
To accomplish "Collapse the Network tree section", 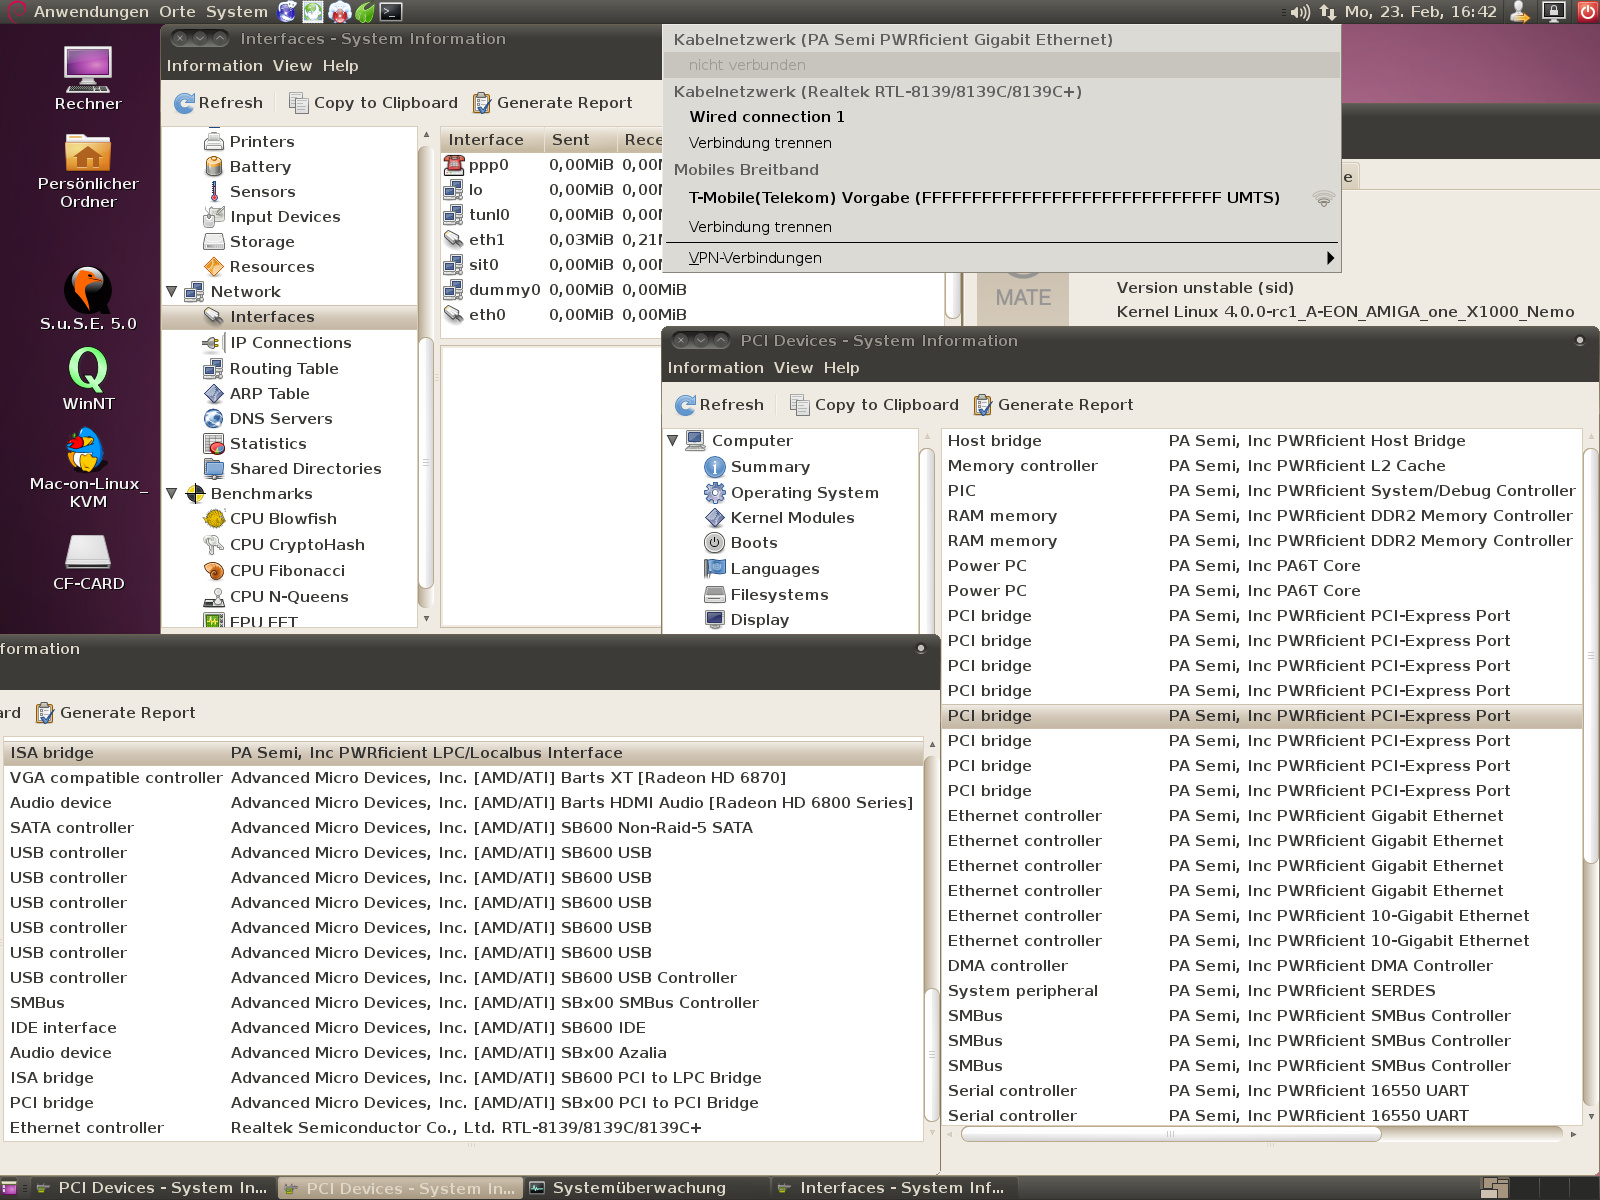I will (x=172, y=292).
